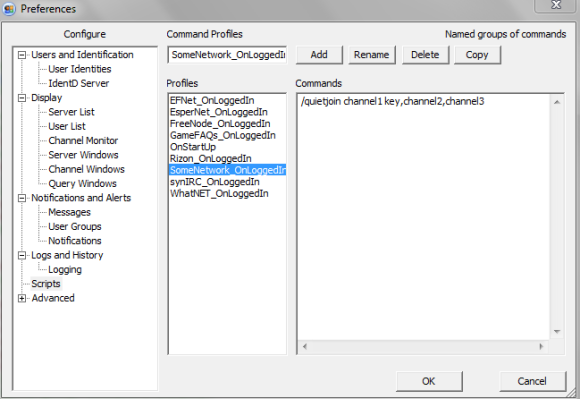Collapse the Display tree node

click(x=22, y=98)
